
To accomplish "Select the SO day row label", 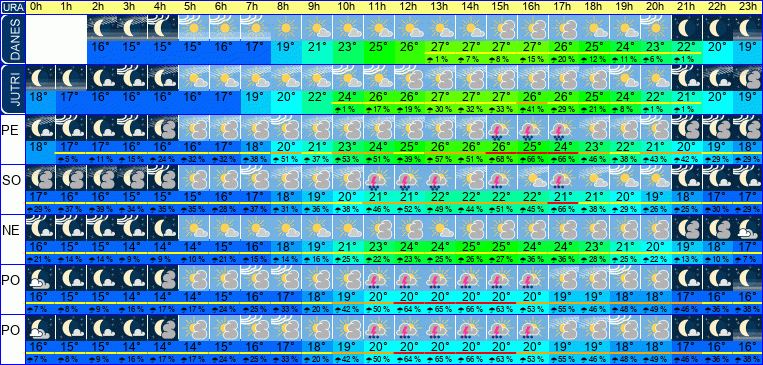I will click(x=11, y=180).
